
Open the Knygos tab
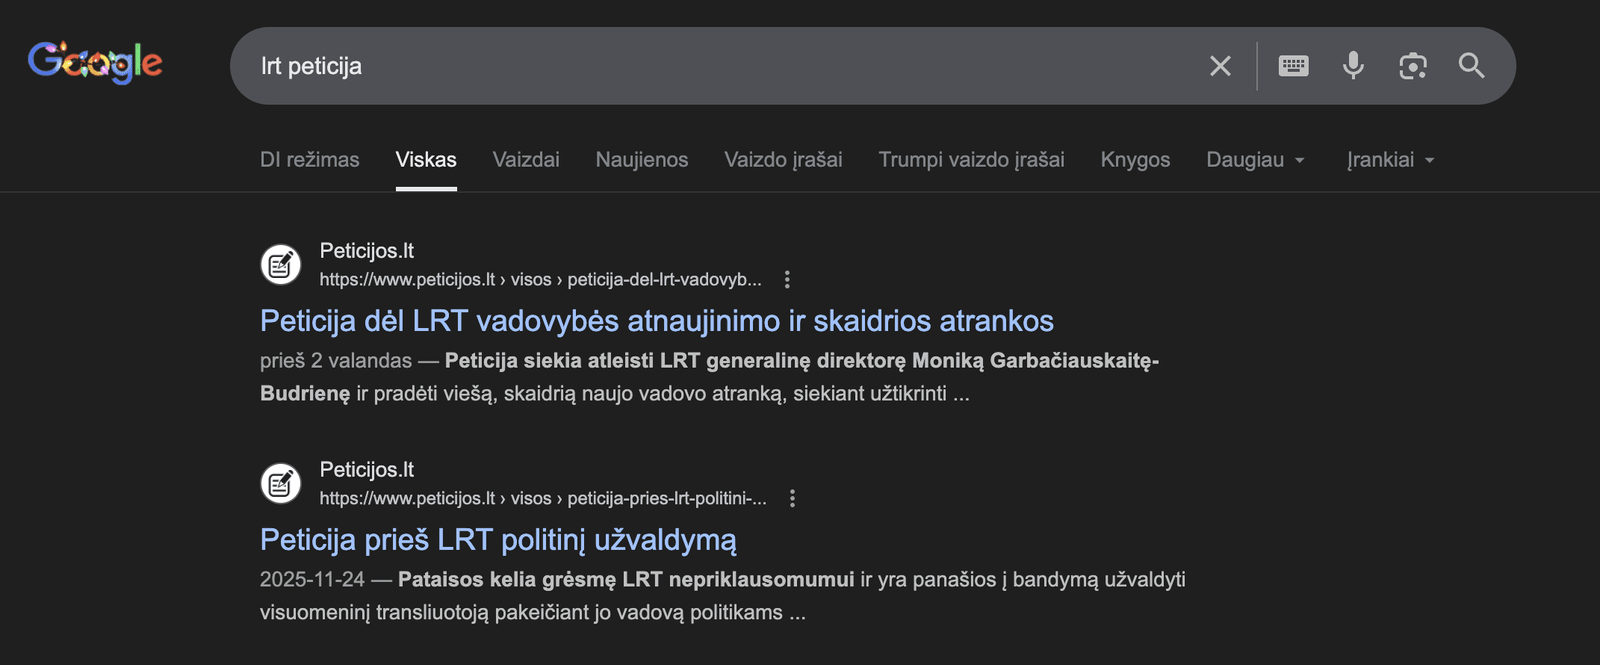(x=1135, y=160)
